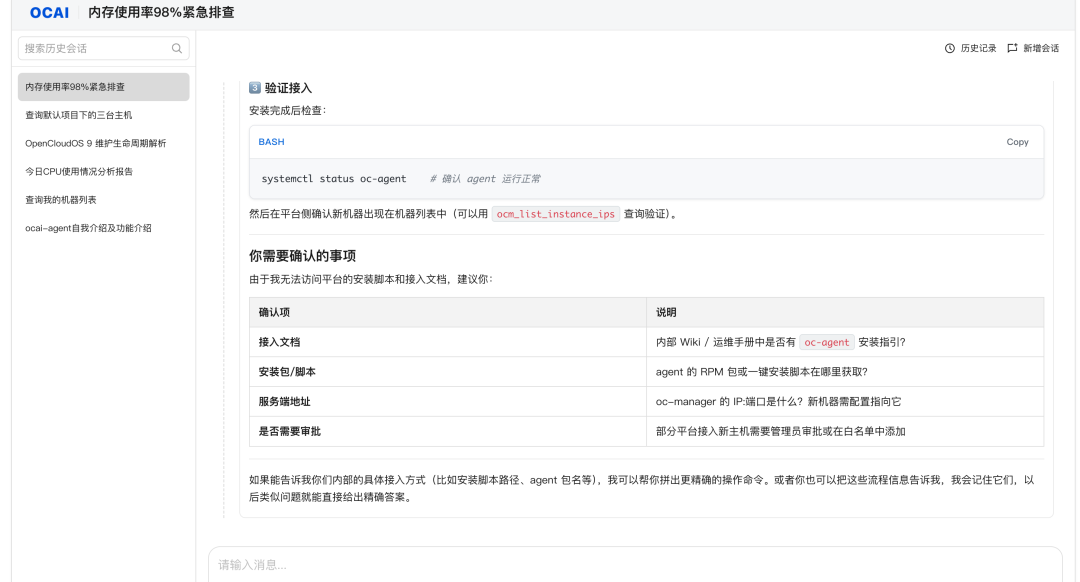Click the 安装包/脚本 table cell

[448, 372]
